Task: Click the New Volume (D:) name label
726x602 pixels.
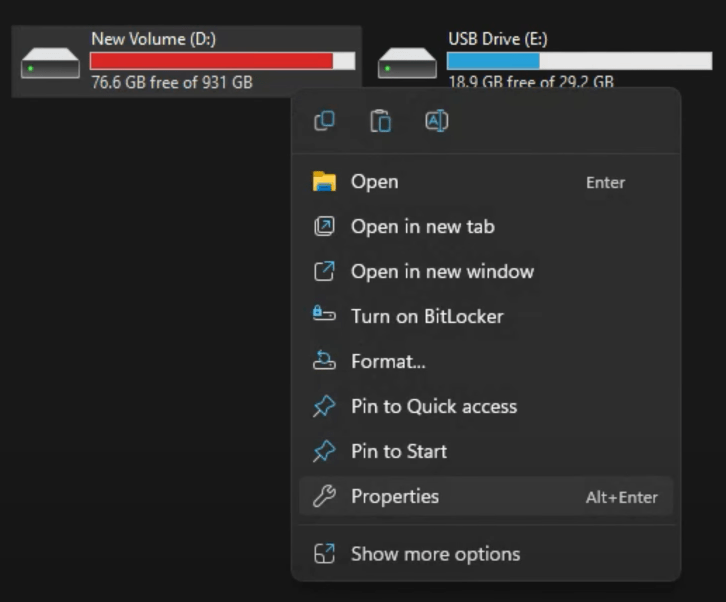Action: 153,39
